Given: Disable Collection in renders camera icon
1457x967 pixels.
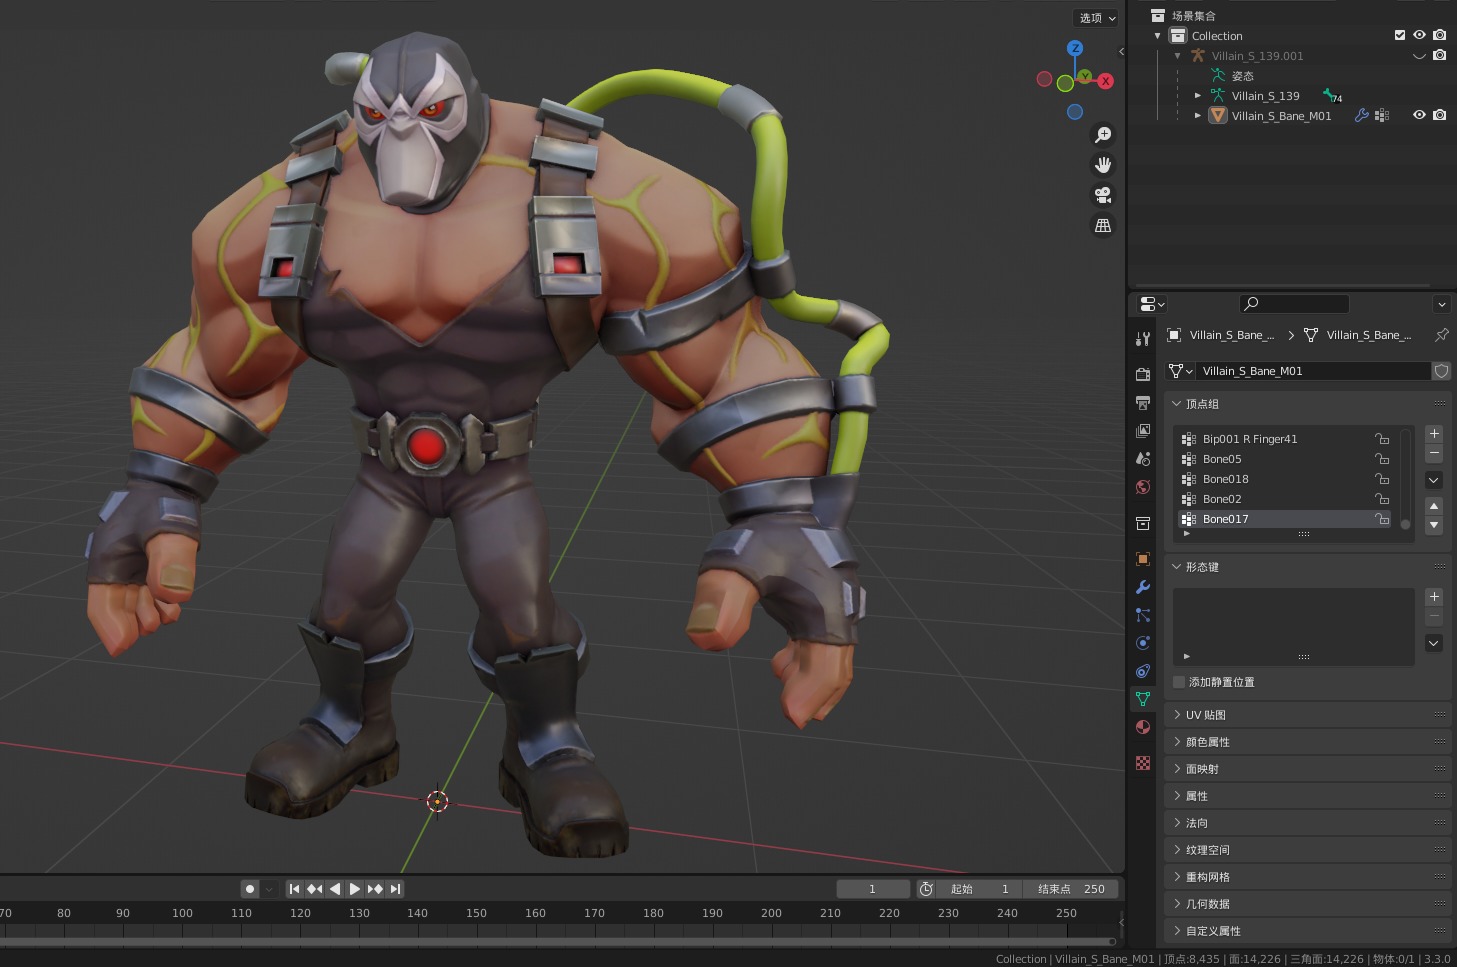Looking at the screenshot, I should (x=1439, y=35).
